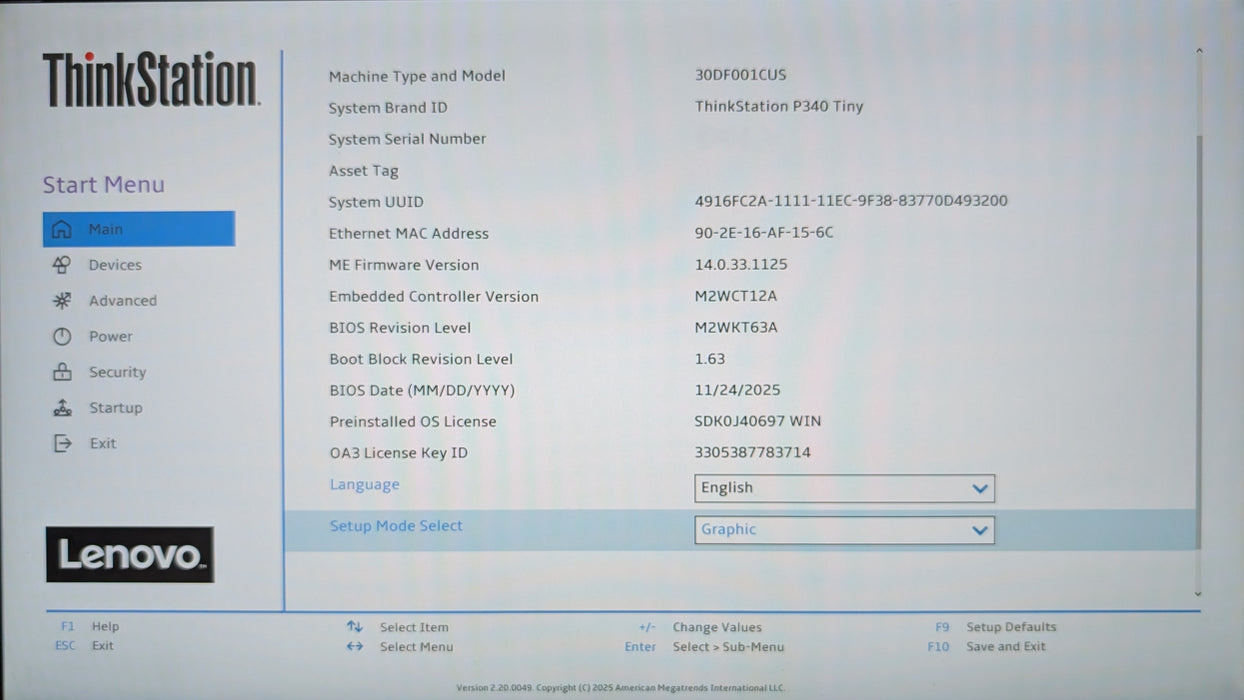Open the Language dropdown showing English
The height and width of the screenshot is (700, 1244).
pyautogui.click(x=844, y=488)
